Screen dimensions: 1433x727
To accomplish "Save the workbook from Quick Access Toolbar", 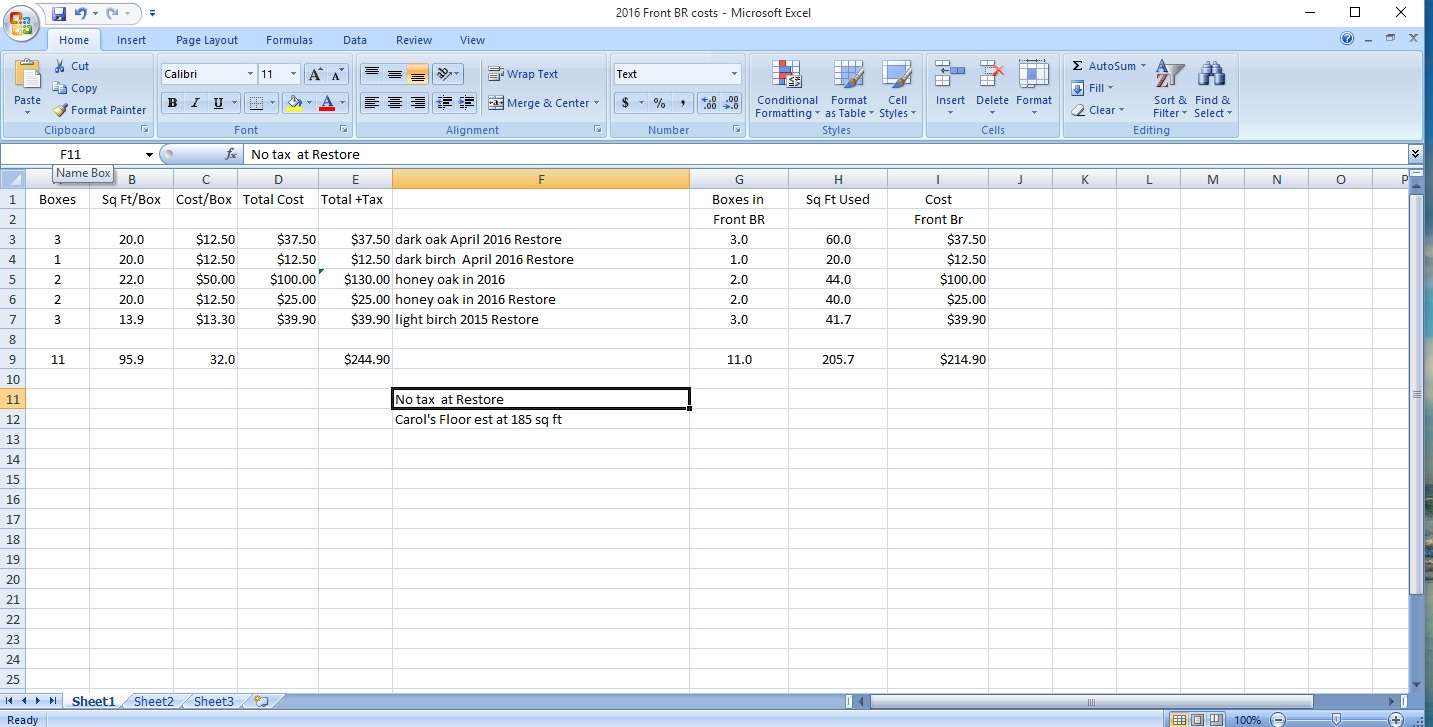I will point(59,14).
